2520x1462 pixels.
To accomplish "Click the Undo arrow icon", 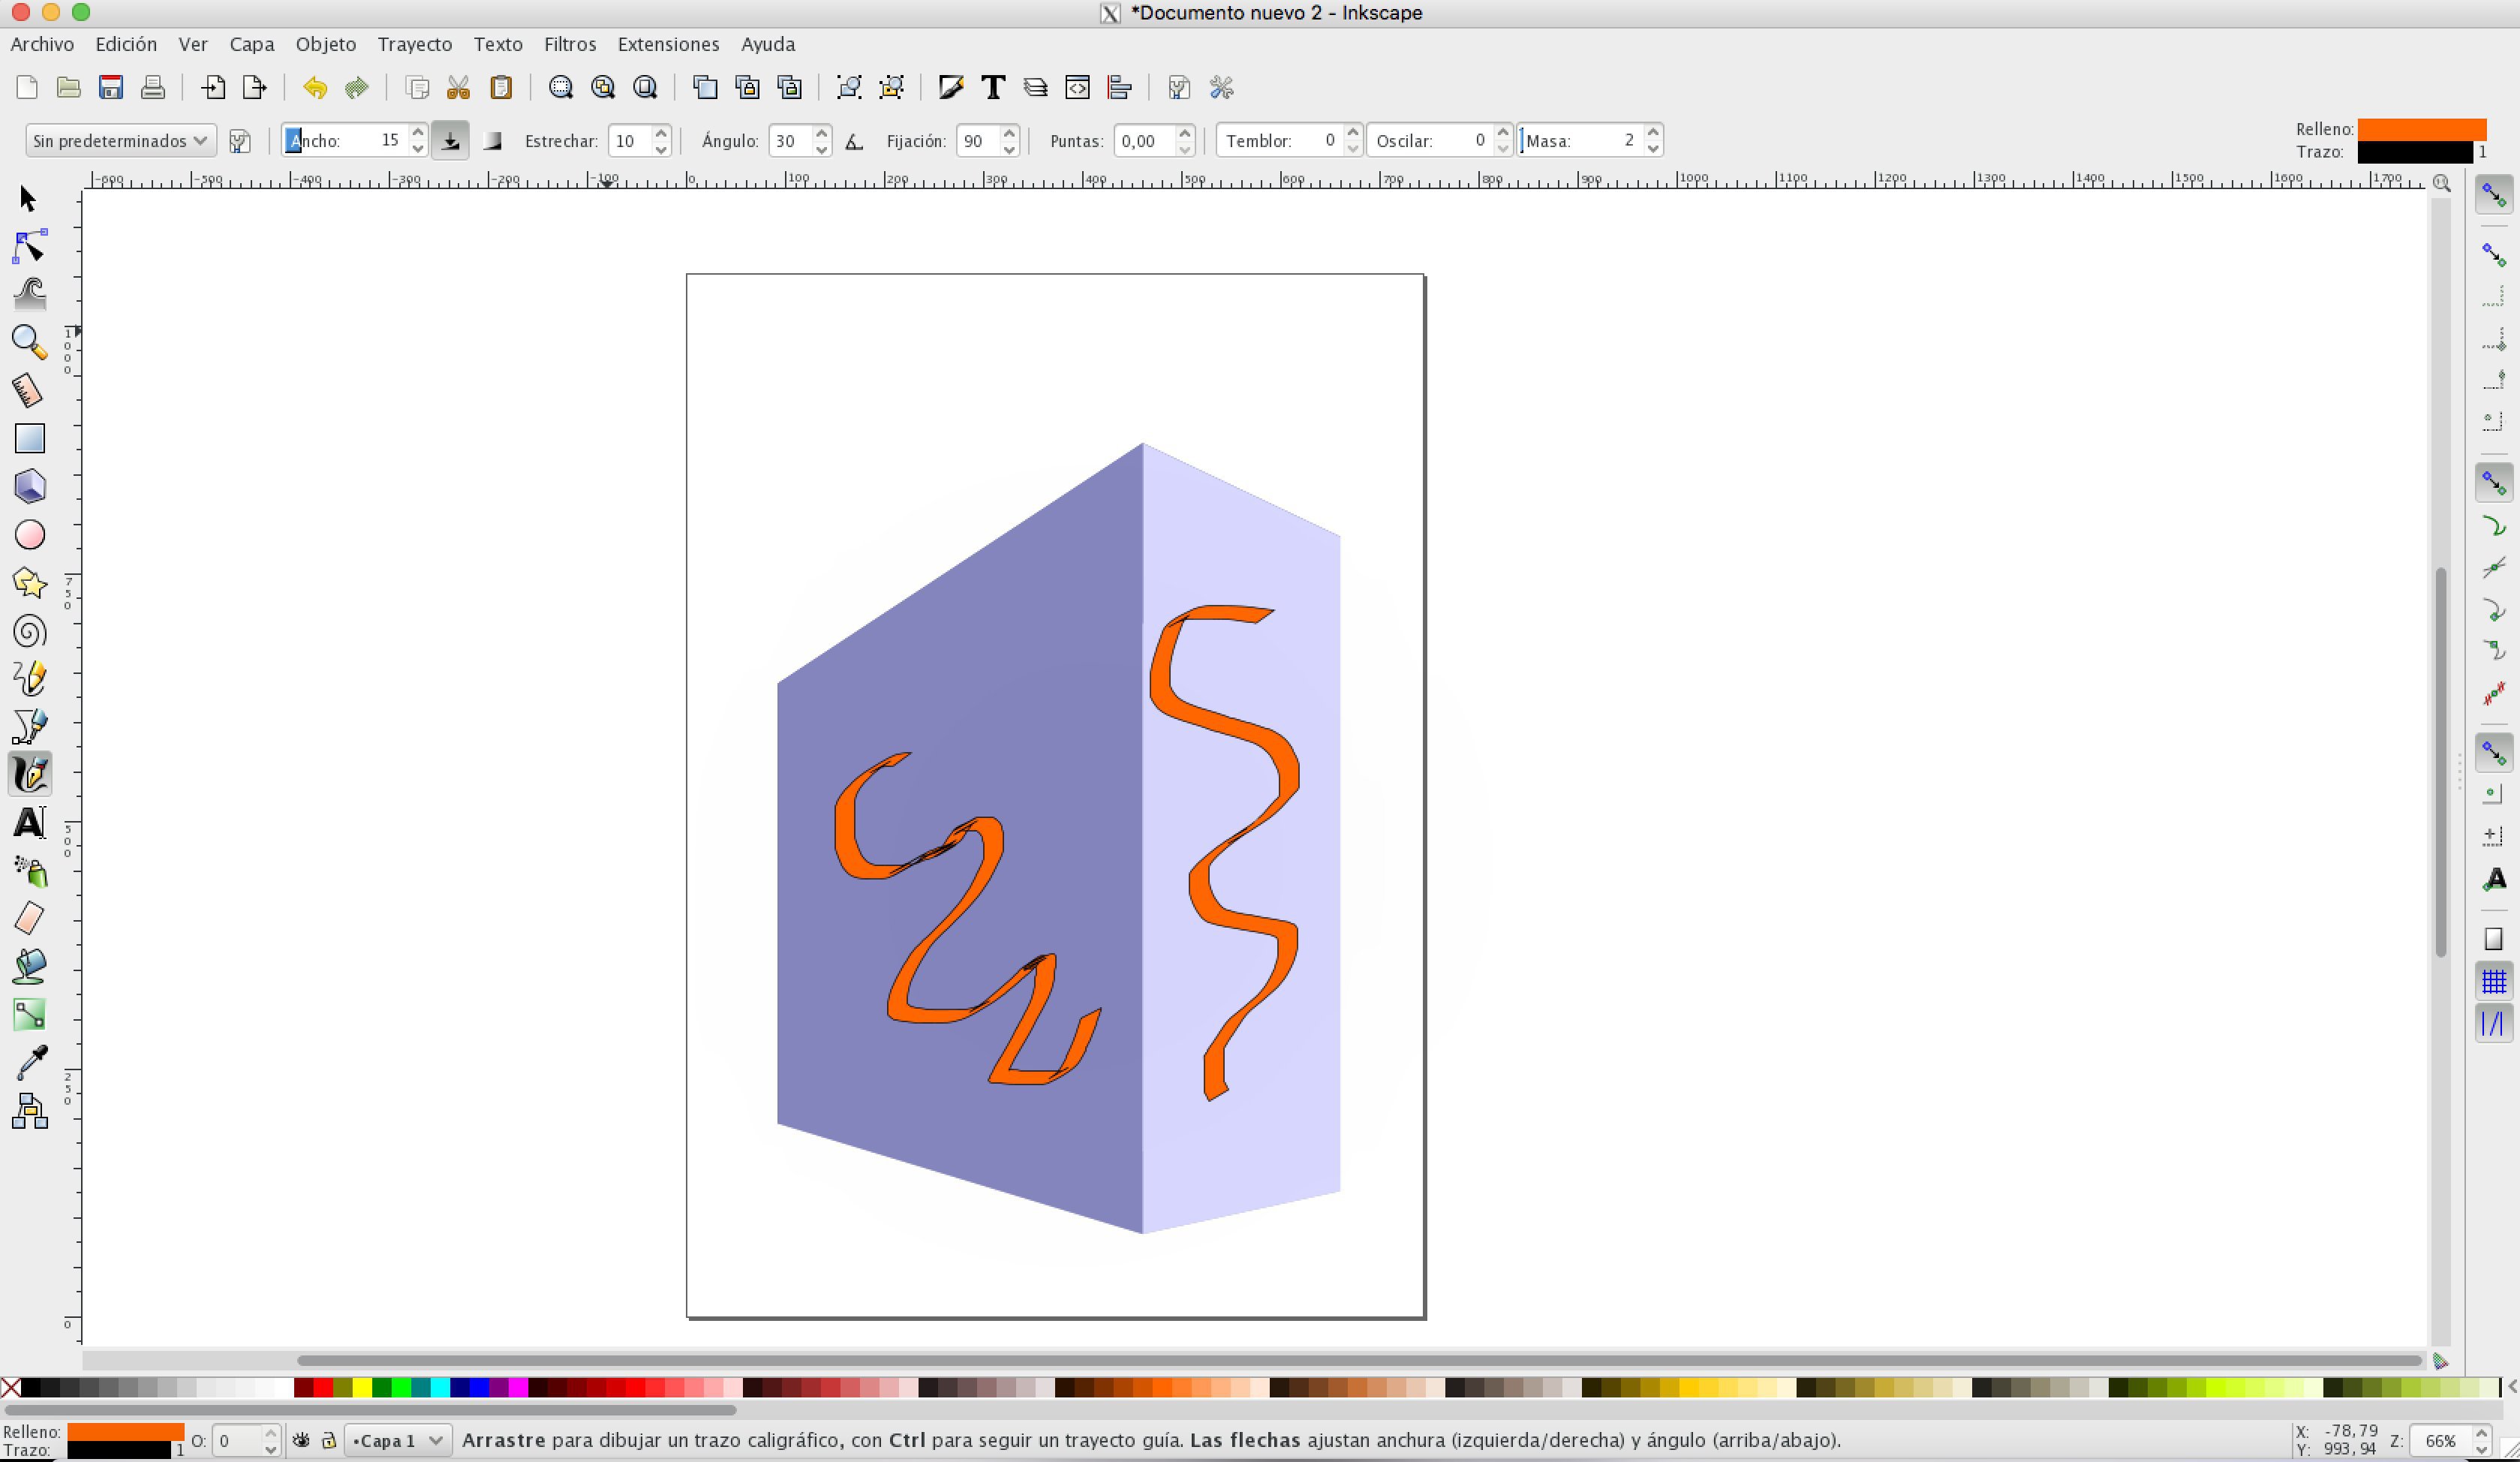I will point(314,88).
